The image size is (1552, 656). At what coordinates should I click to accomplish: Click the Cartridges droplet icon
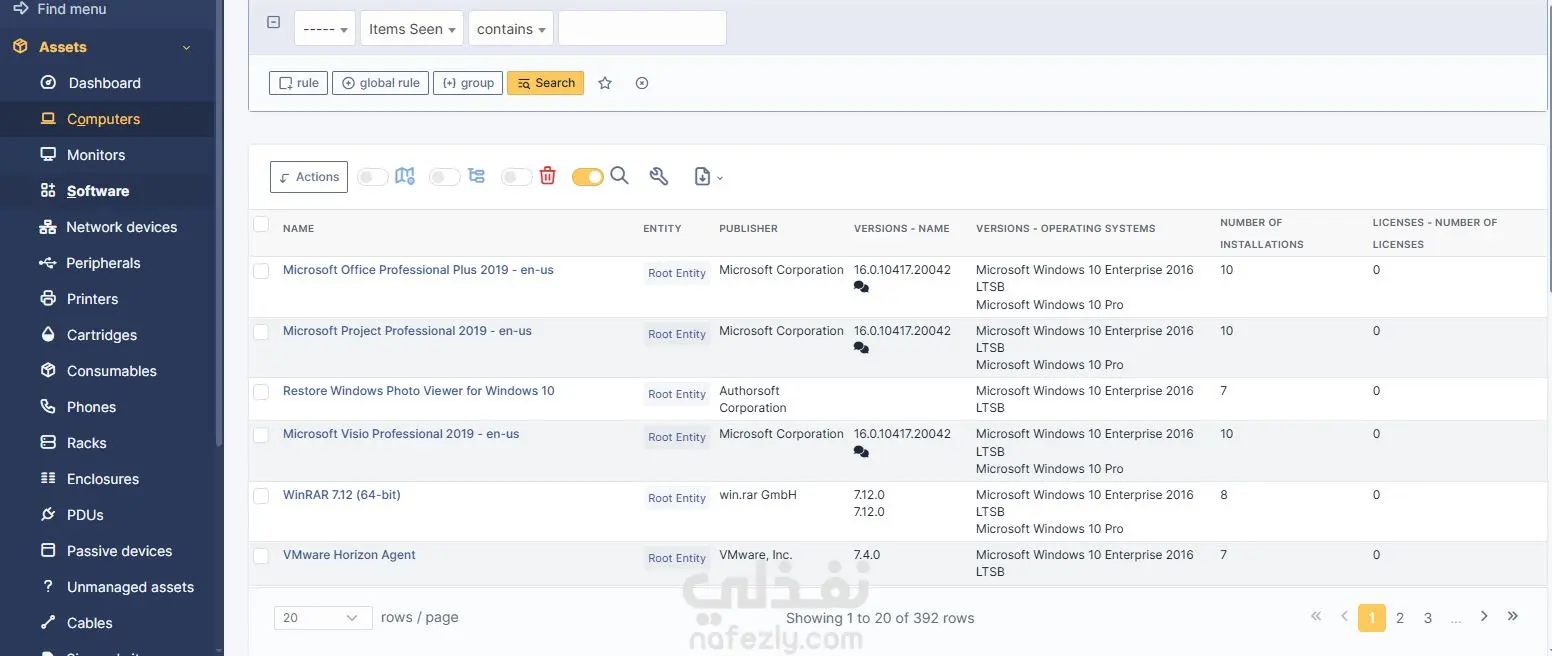click(48, 335)
